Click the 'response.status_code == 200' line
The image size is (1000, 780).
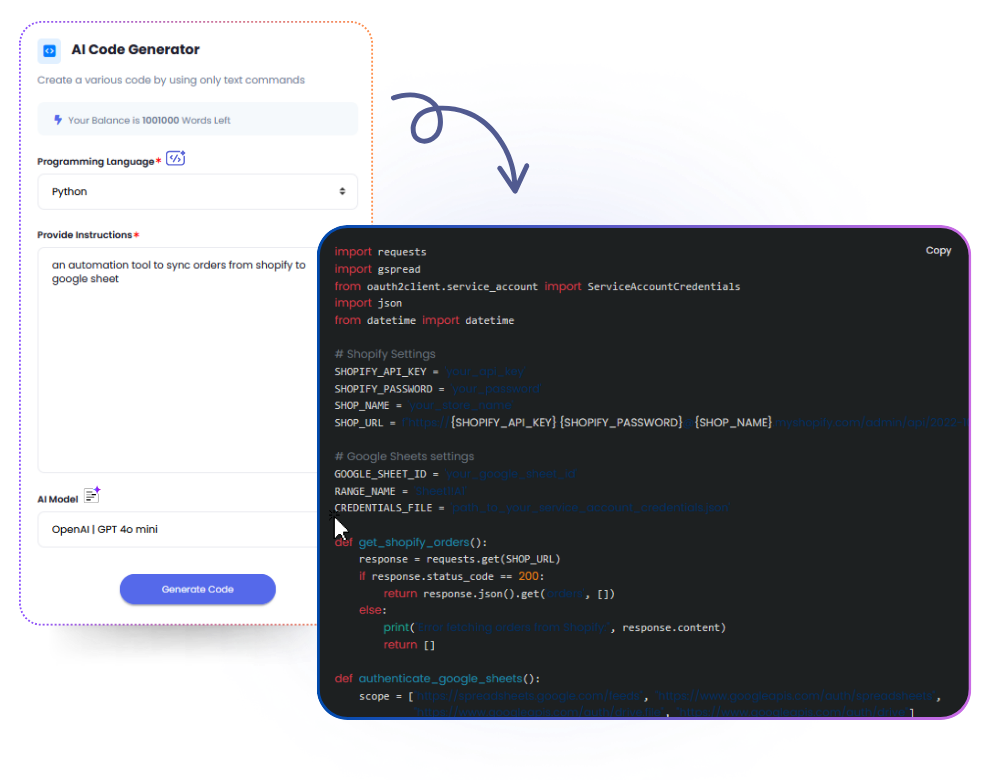tap(451, 577)
